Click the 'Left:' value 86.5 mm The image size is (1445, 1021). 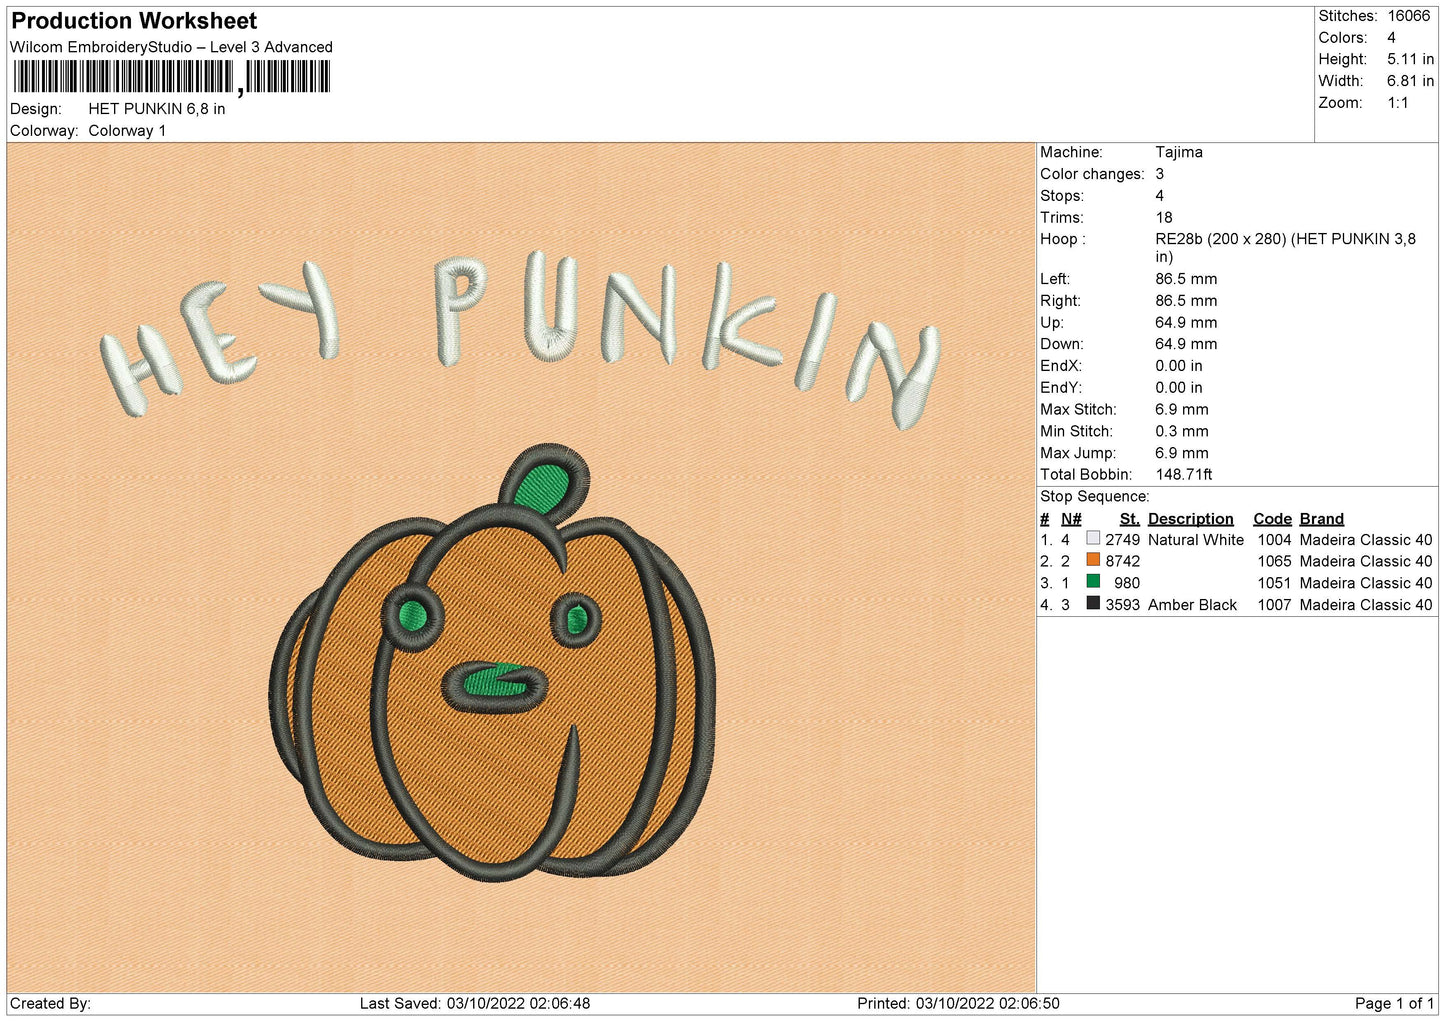pyautogui.click(x=1186, y=279)
